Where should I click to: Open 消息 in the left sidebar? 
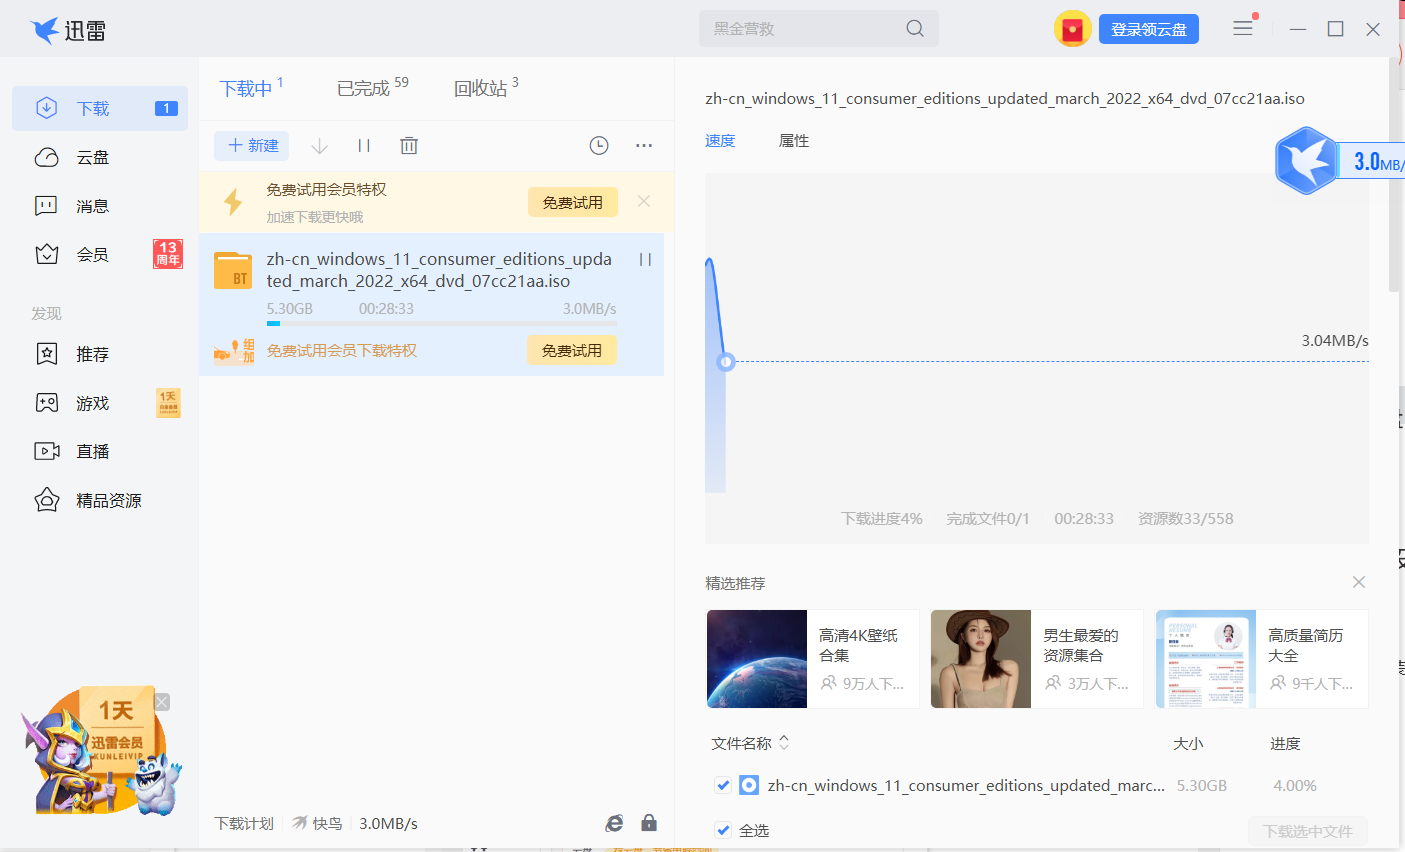click(x=92, y=205)
